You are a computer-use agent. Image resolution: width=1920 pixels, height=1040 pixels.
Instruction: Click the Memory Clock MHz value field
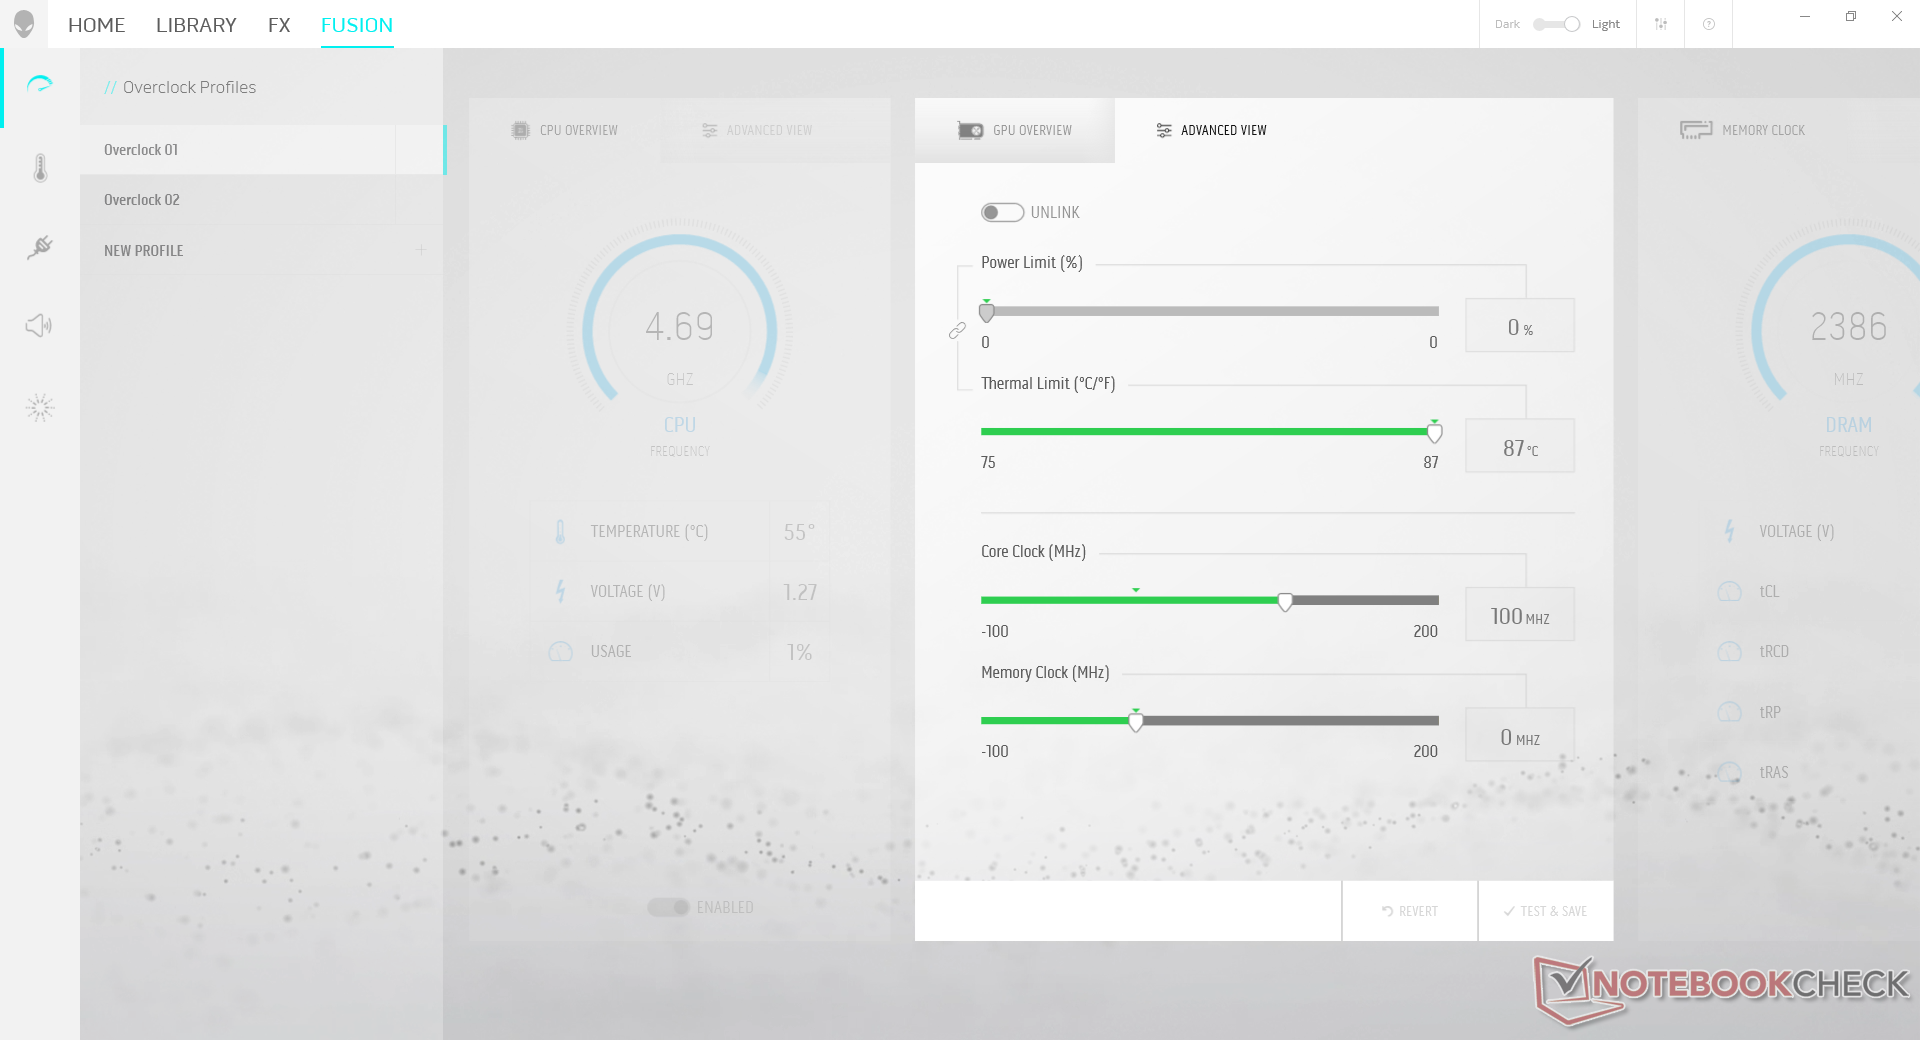pyautogui.click(x=1519, y=737)
